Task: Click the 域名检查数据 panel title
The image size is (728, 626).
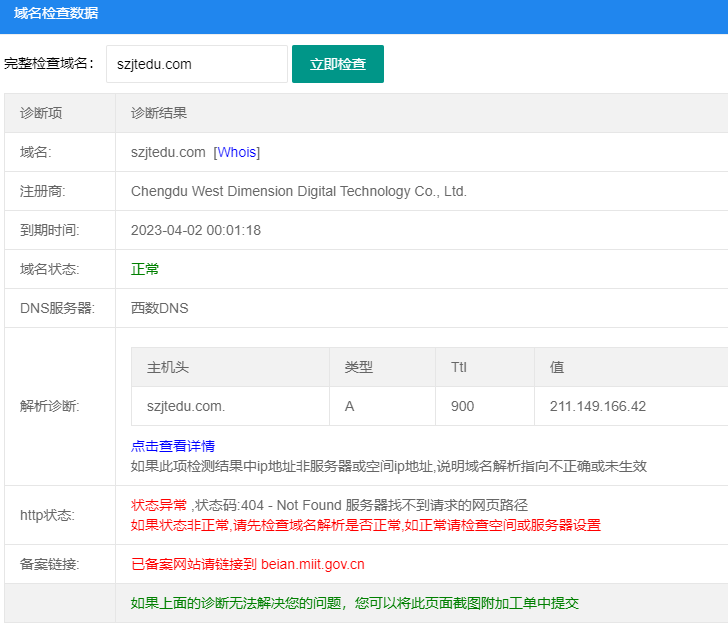Action: click(x=56, y=14)
